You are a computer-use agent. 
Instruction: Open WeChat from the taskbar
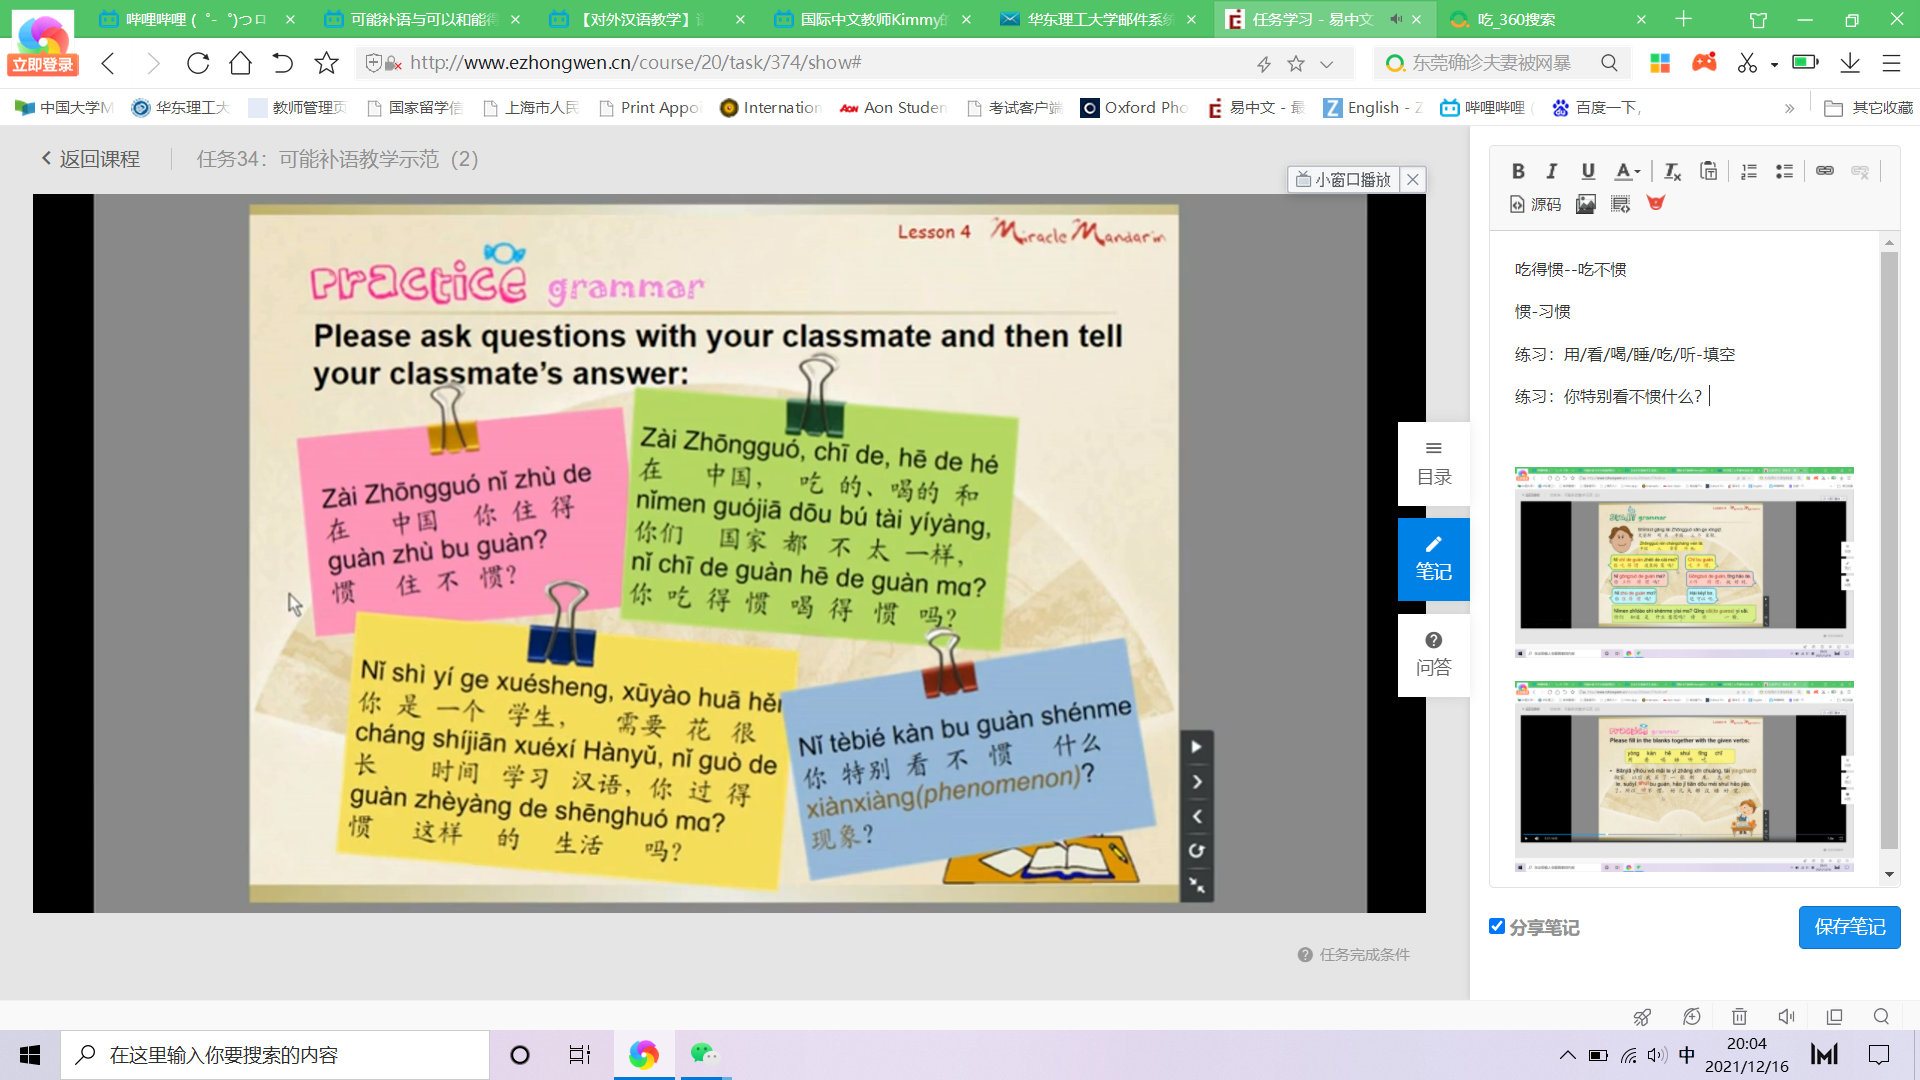pyautogui.click(x=704, y=1054)
